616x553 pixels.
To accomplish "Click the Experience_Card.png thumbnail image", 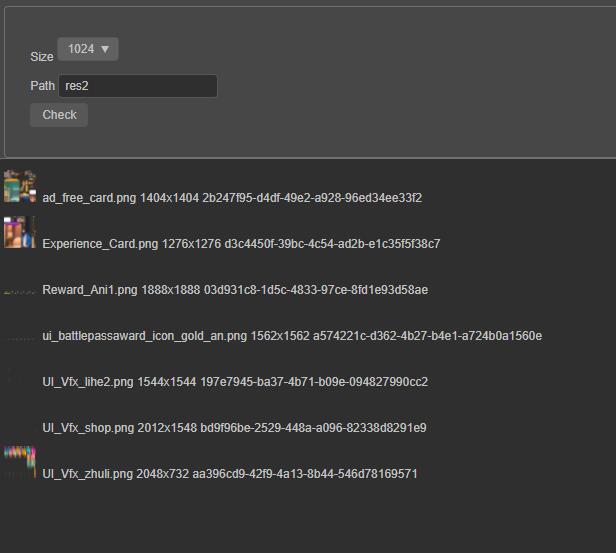I will point(20,232).
